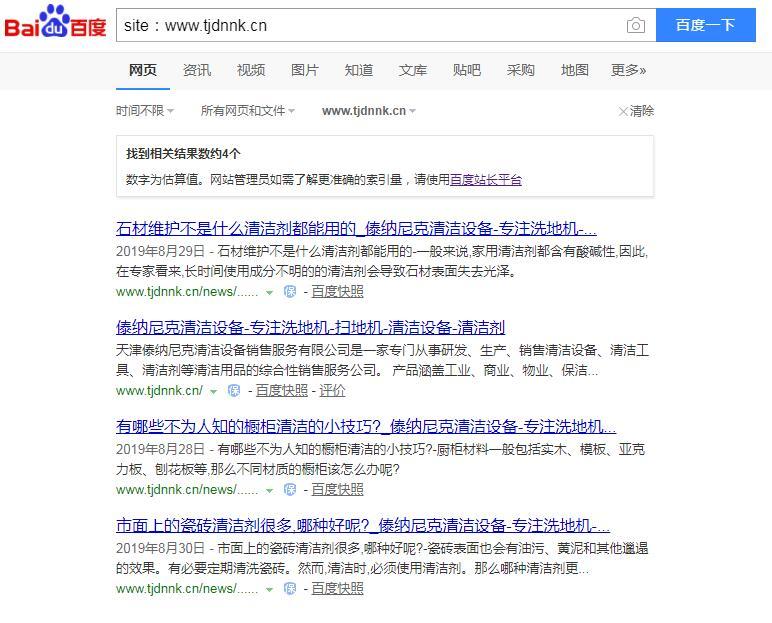772x623 pixels.
Task: Switch to the 资讯 tab
Action: [x=197, y=70]
